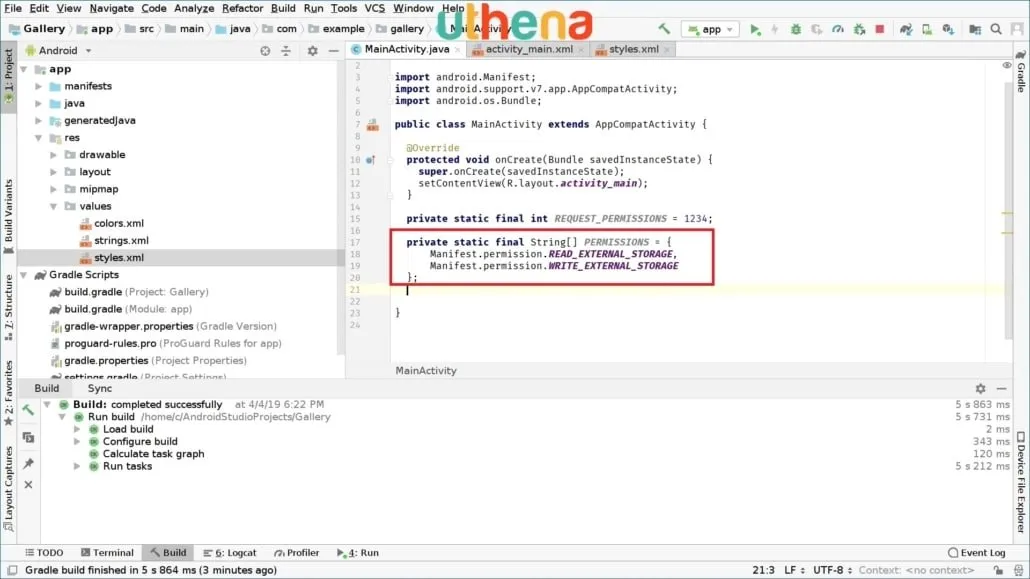This screenshot has height=579, width=1030.
Task: Toggle the read-only lock icon in status bar
Action: tap(998, 570)
